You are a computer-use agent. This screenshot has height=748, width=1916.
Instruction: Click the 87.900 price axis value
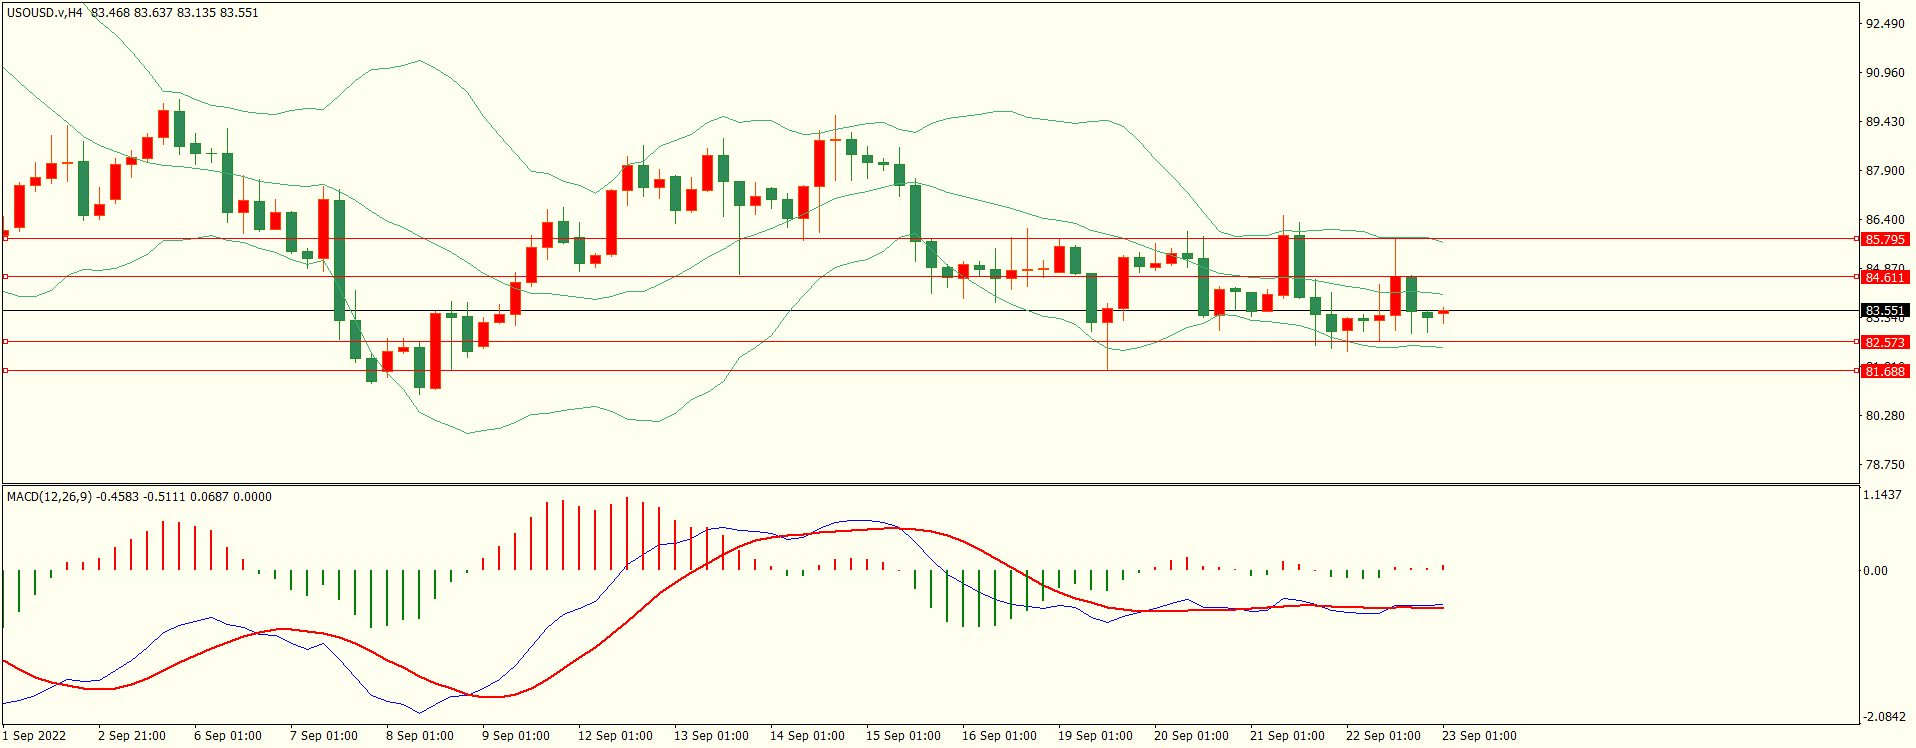click(x=1886, y=171)
